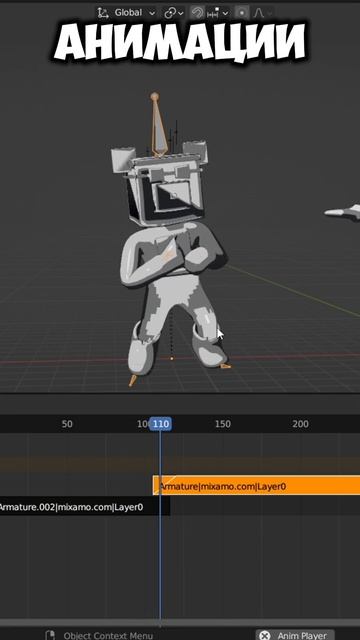Select the orange Armature|mixamo.com|Layer0 strip
The width and height of the screenshot is (360, 640).
click(256, 485)
